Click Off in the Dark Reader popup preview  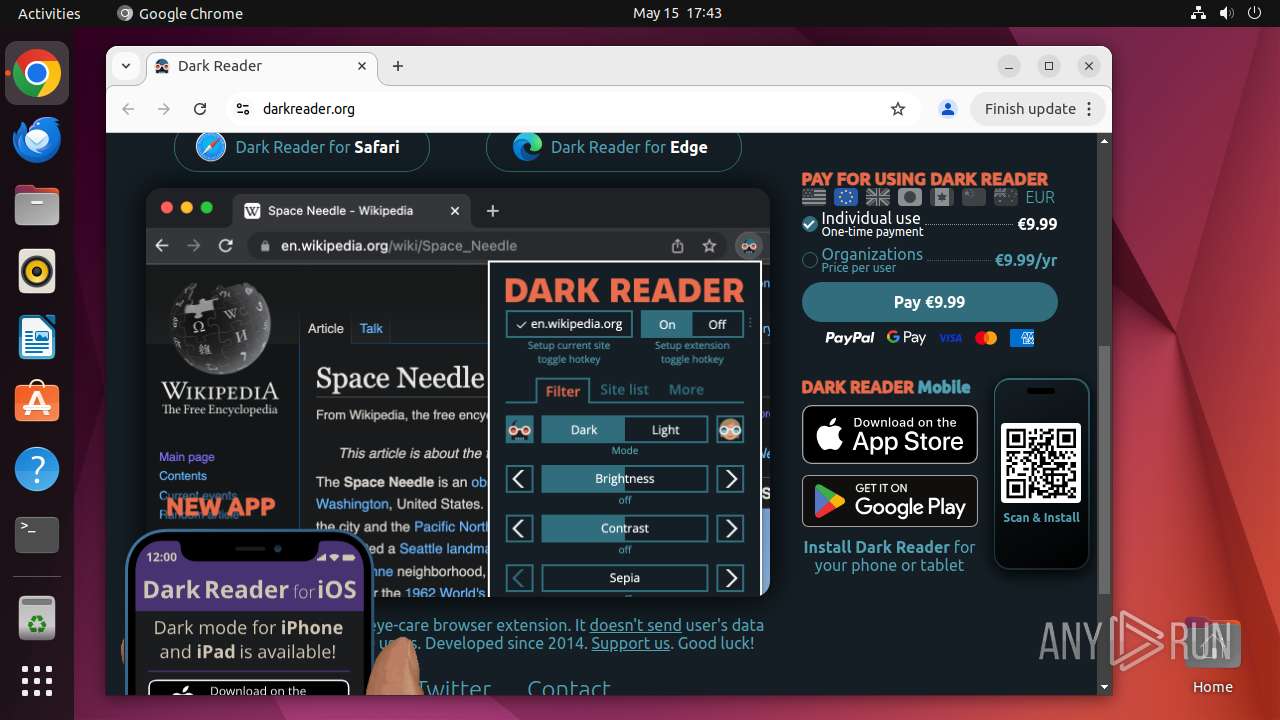pos(717,324)
